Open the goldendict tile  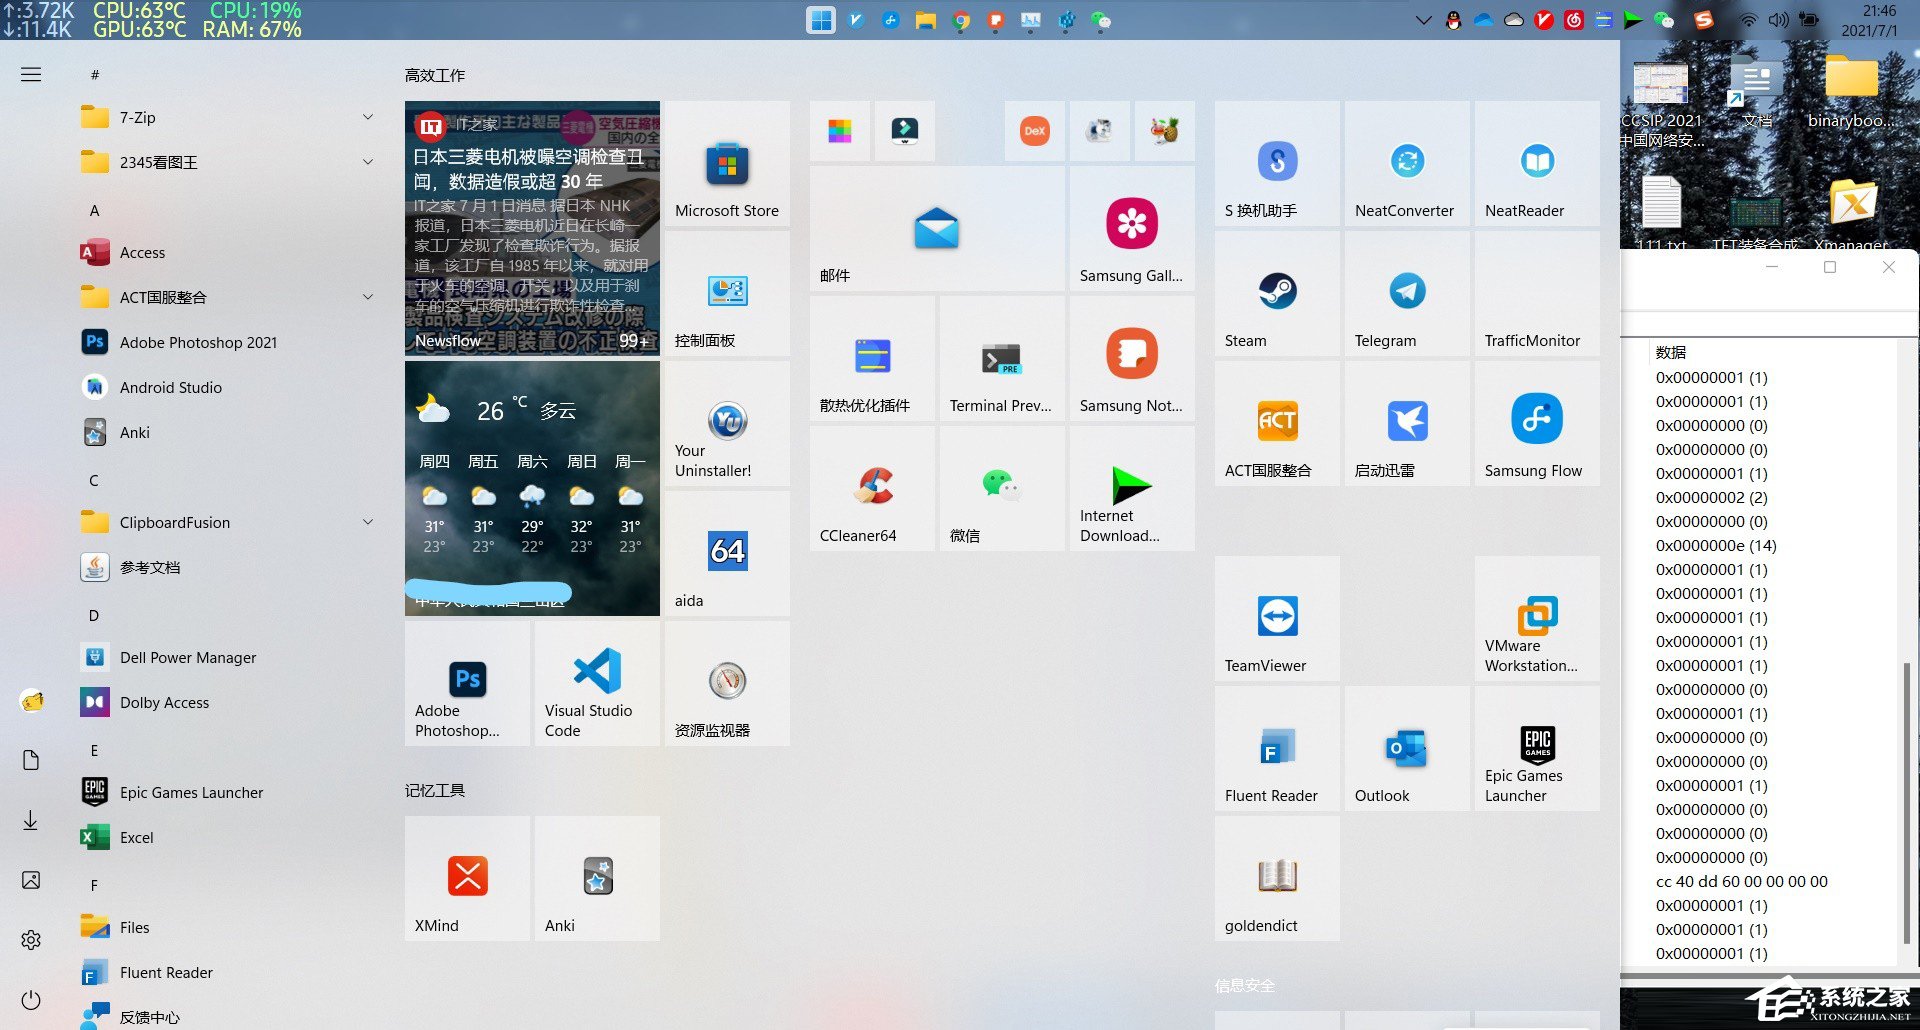pyautogui.click(x=1276, y=878)
